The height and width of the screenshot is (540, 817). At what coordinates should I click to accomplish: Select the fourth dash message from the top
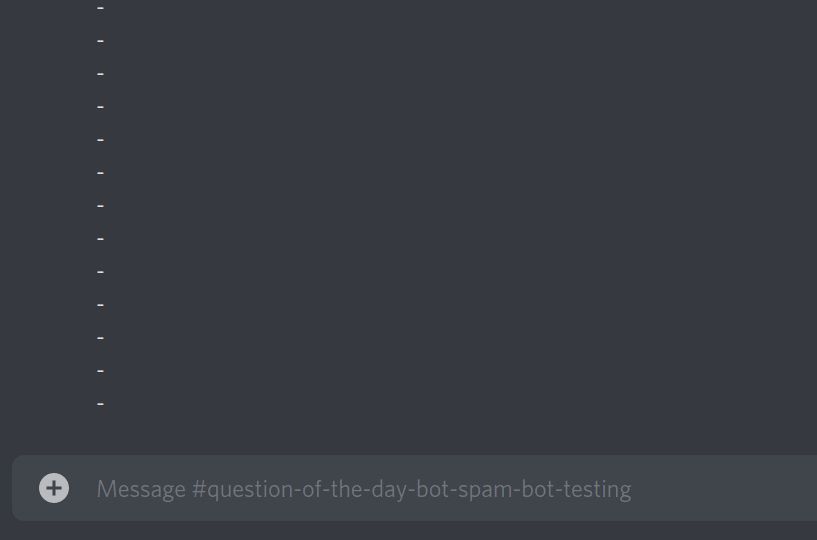pyautogui.click(x=101, y=107)
